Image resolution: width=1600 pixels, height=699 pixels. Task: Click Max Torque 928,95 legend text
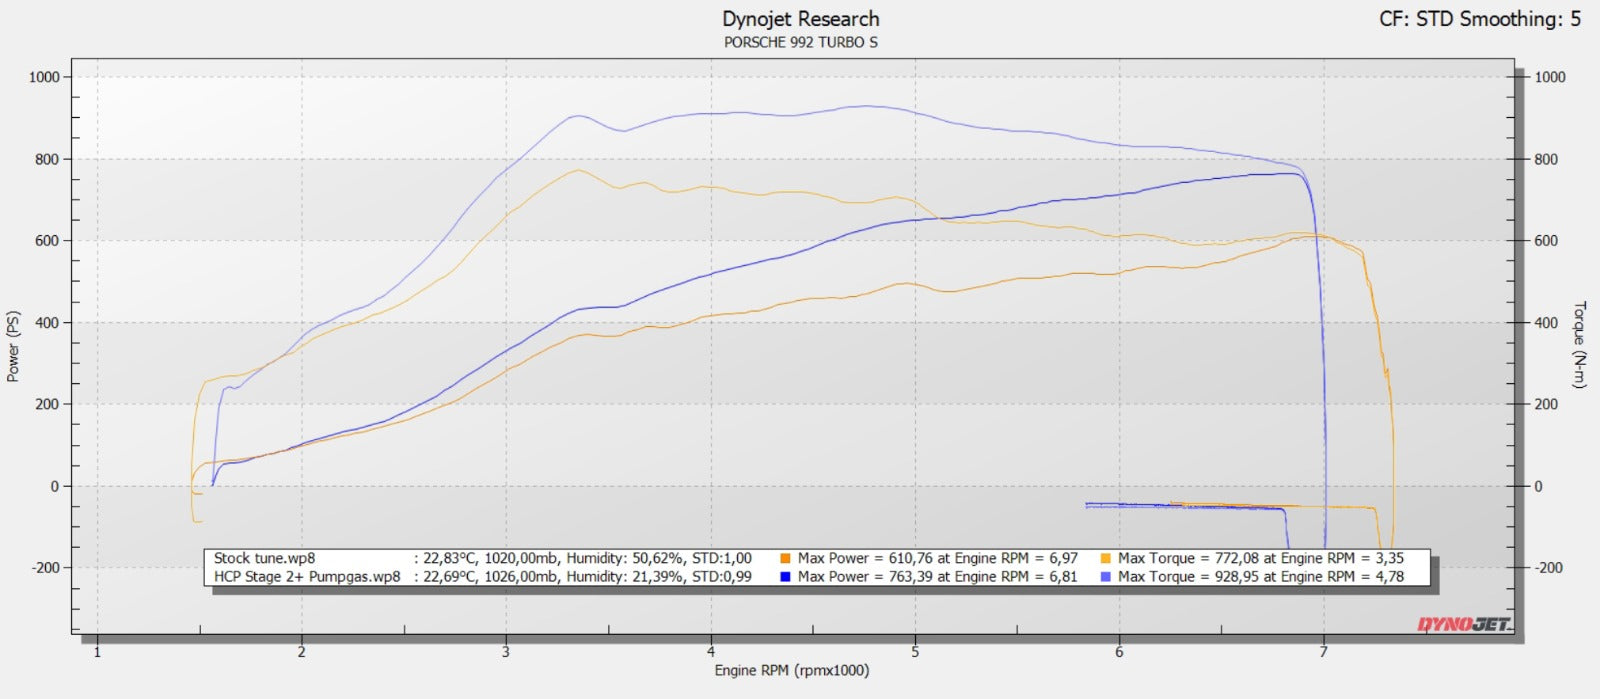(x=1261, y=577)
